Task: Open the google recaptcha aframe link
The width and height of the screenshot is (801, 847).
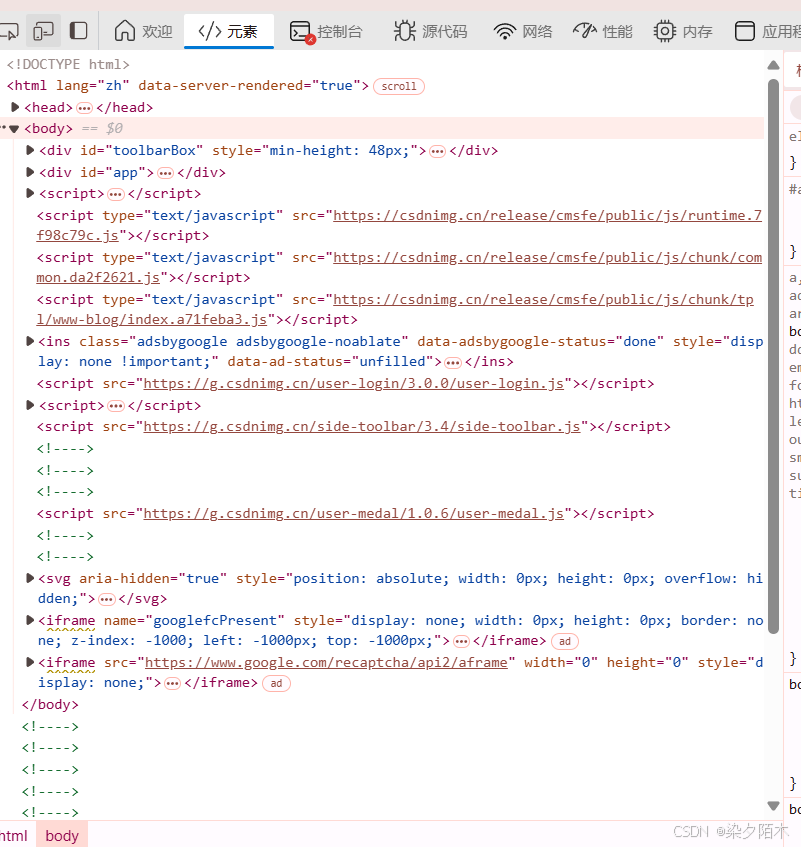Action: pos(326,663)
